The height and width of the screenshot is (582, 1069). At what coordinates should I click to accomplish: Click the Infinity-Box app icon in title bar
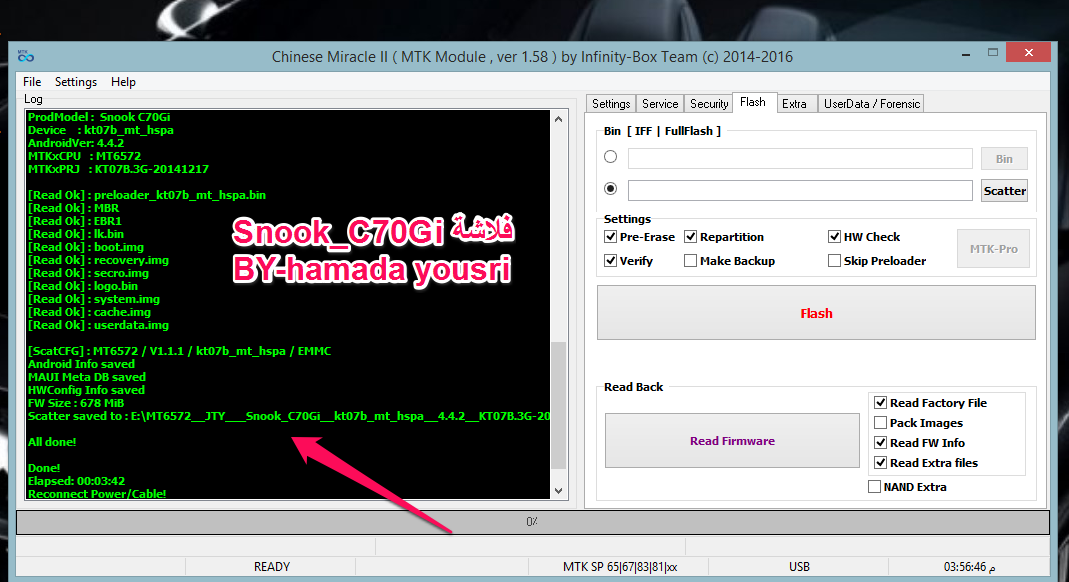(26, 56)
